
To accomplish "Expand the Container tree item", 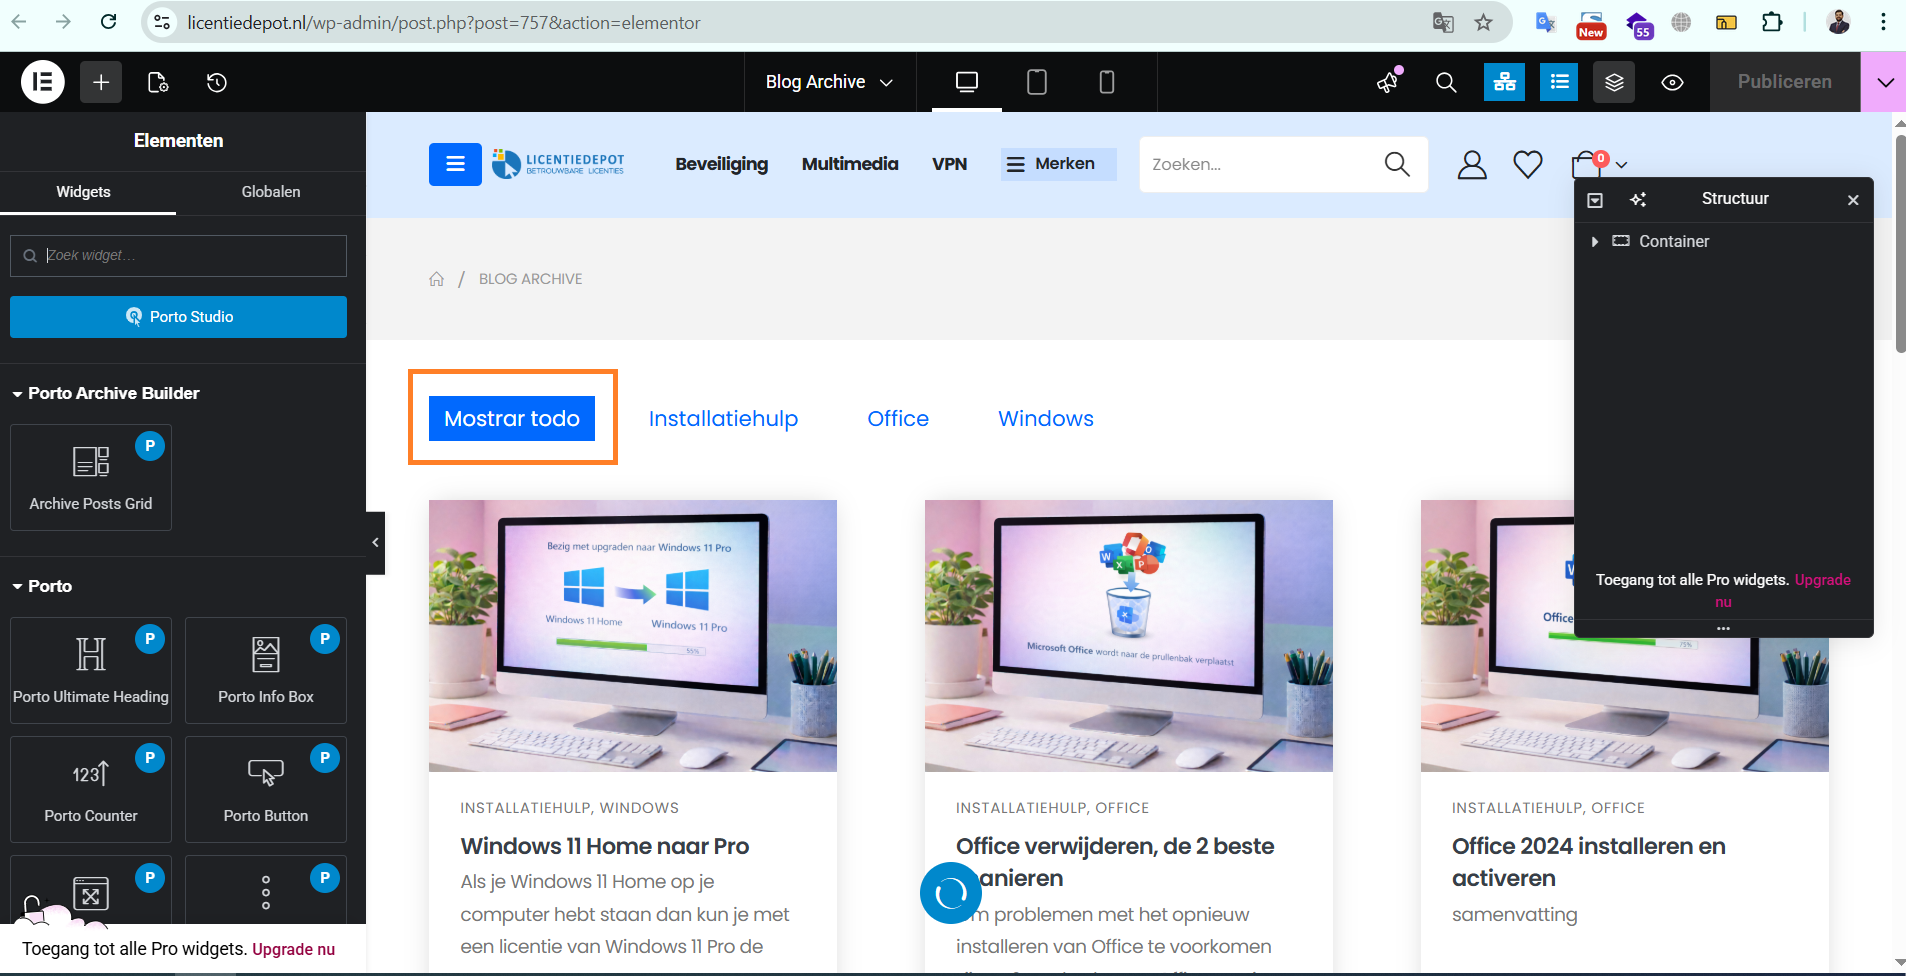I will [x=1595, y=242].
